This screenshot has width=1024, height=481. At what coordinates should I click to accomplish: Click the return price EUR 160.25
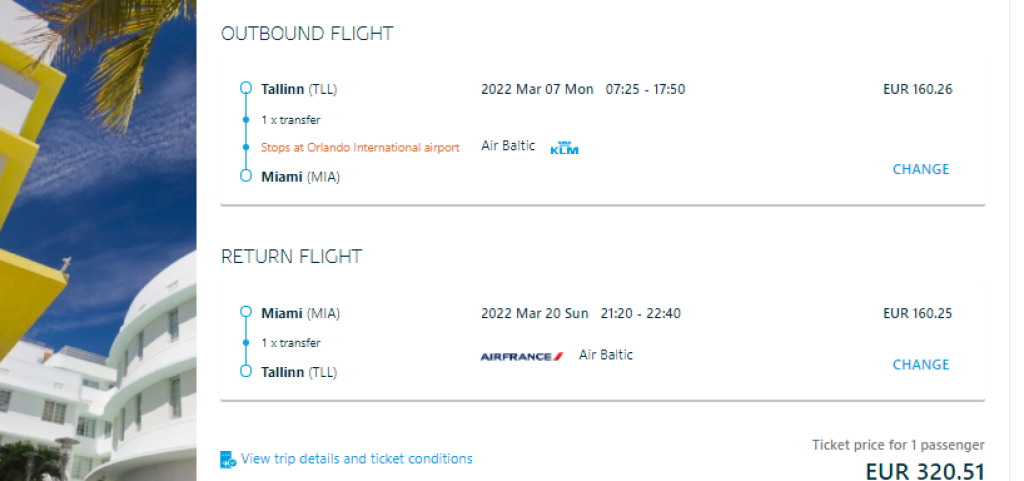coord(917,313)
